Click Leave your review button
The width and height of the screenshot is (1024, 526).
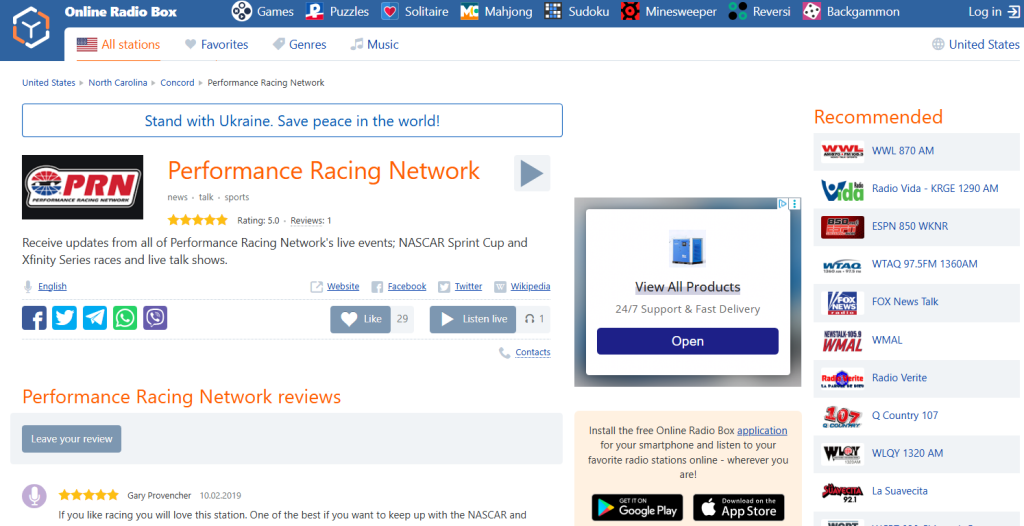point(72,439)
